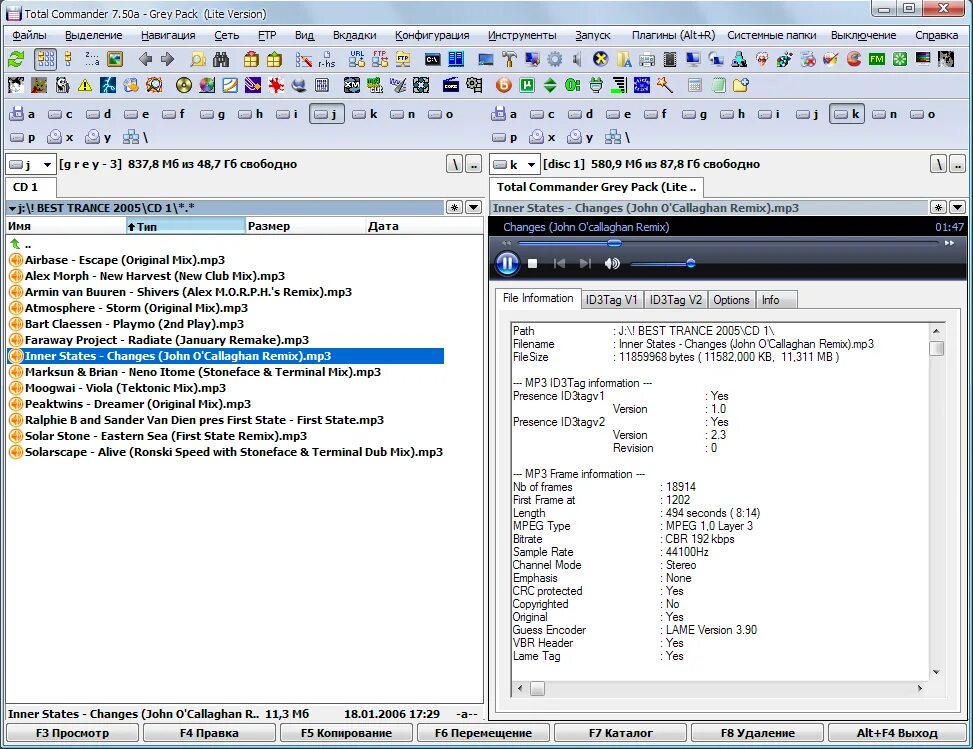Open the Options tab in viewer
973x749 pixels.
[731, 300]
